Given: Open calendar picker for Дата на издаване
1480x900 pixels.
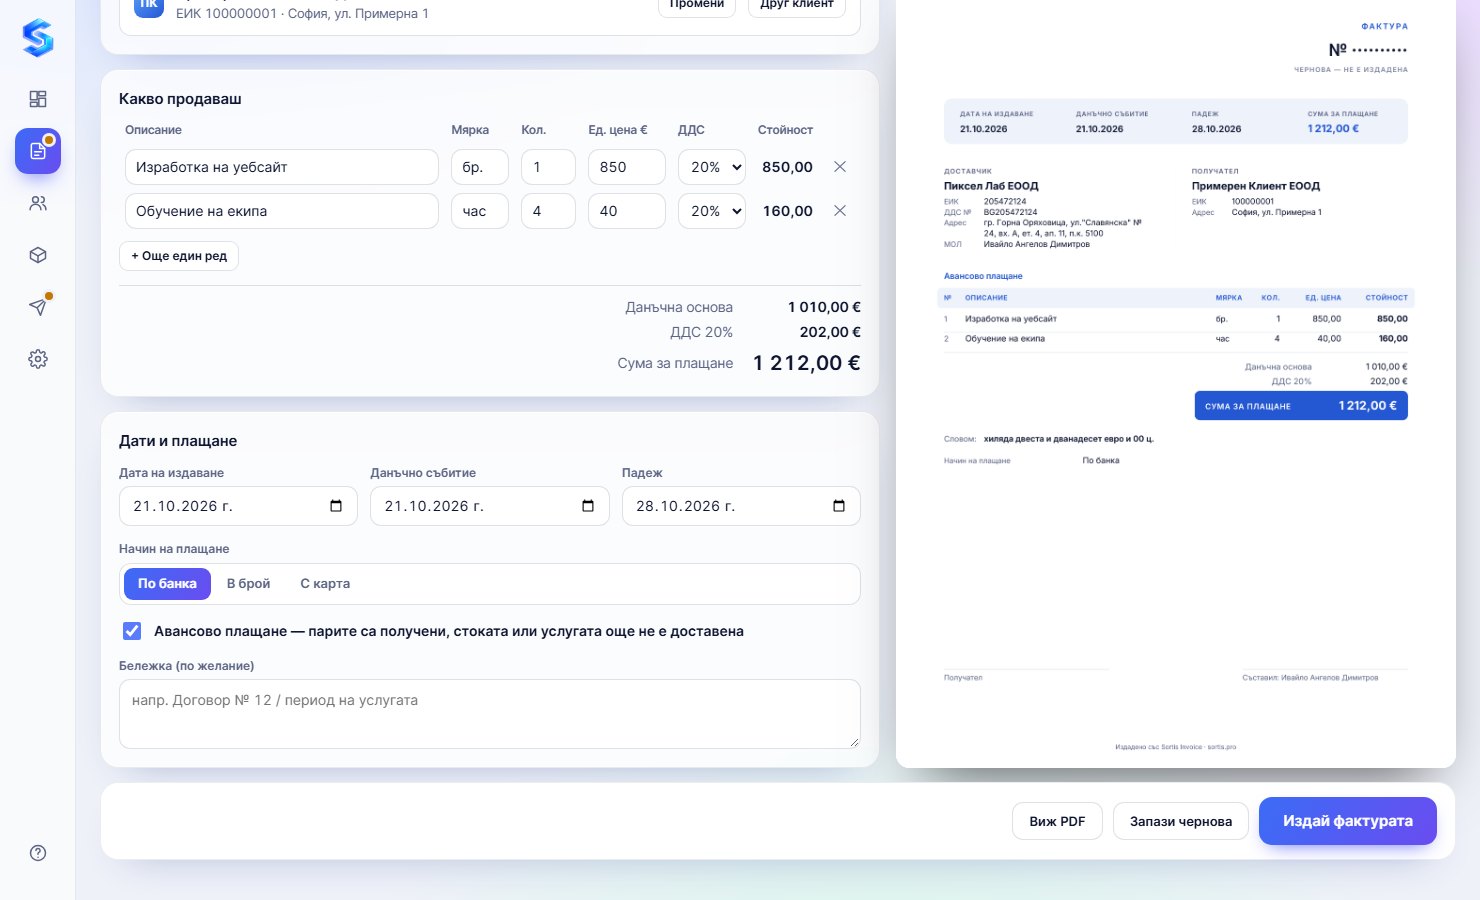Looking at the screenshot, I should [336, 506].
